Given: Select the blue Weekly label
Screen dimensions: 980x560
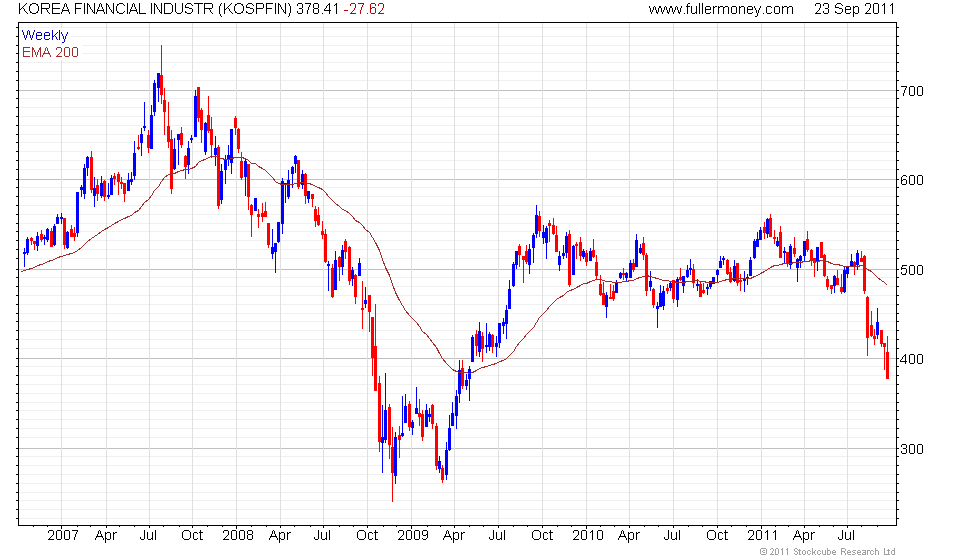Looking at the screenshot, I should tap(45, 36).
